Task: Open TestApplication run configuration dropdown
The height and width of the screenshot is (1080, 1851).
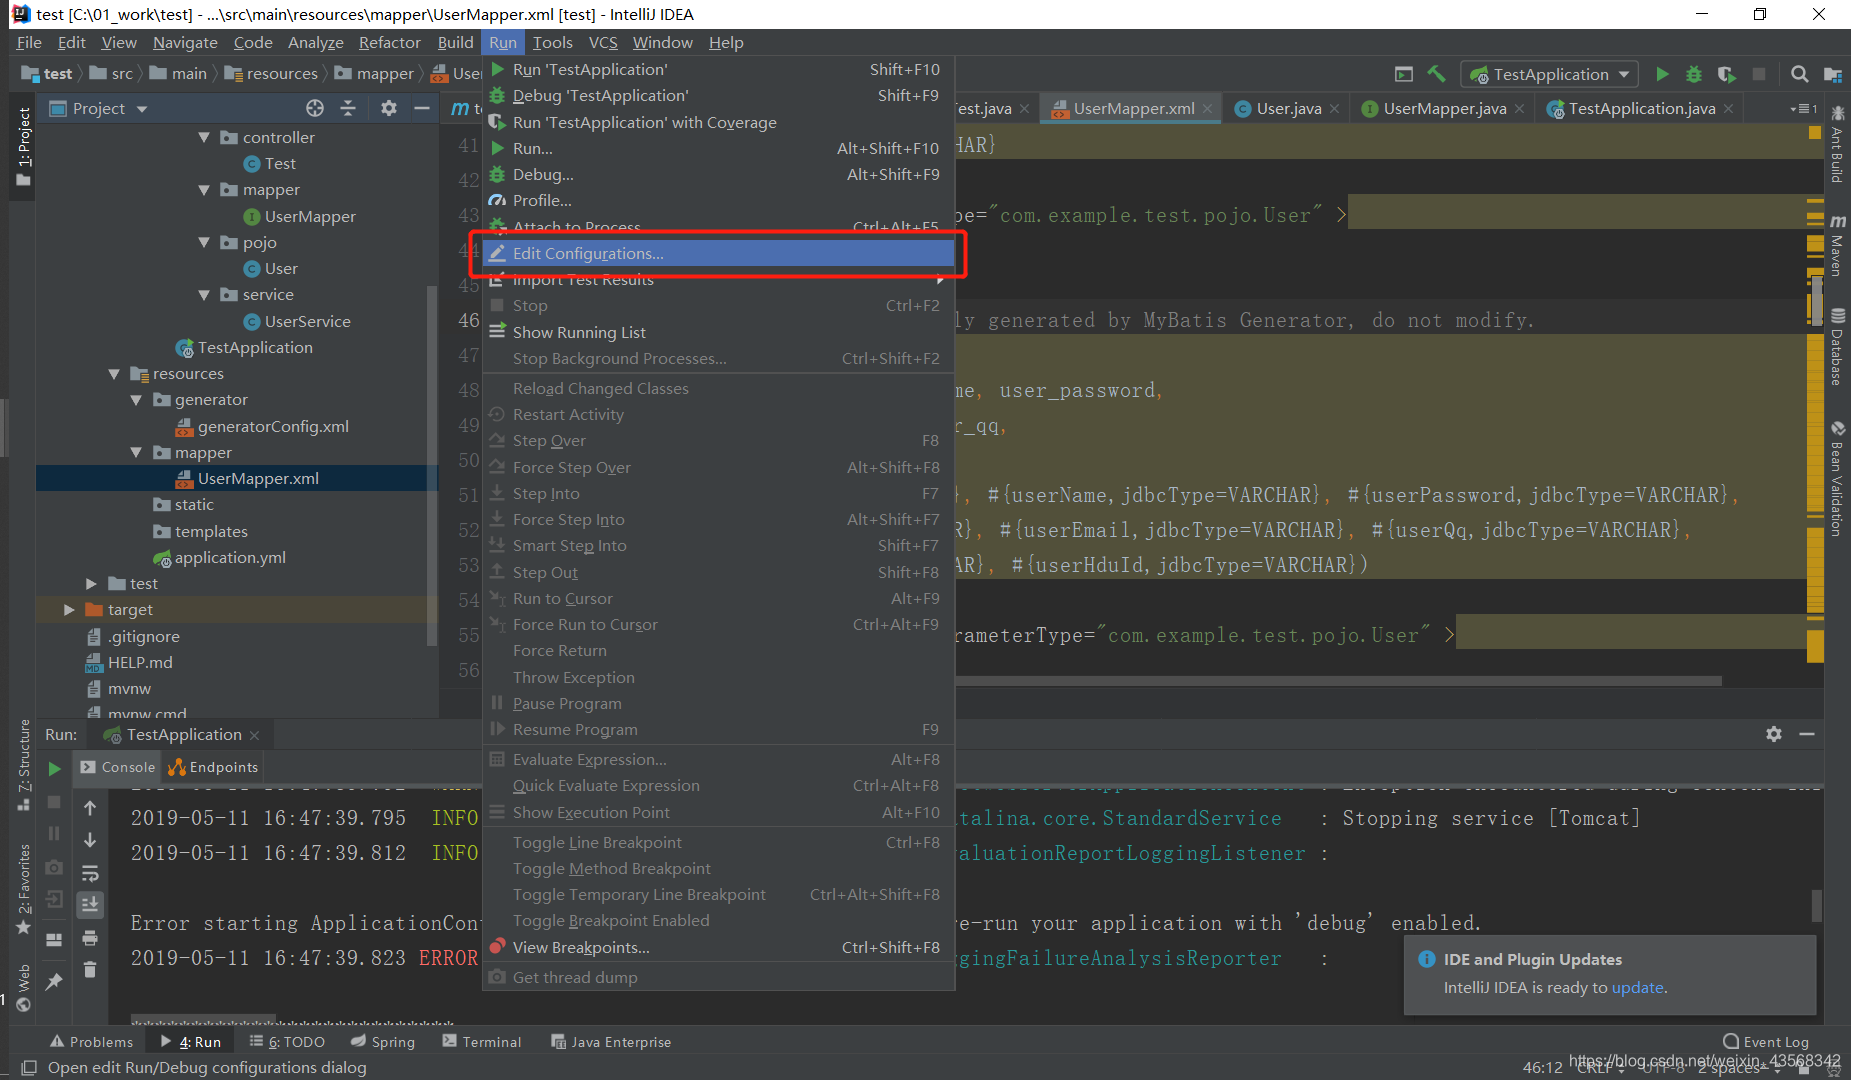Action: tap(1550, 74)
